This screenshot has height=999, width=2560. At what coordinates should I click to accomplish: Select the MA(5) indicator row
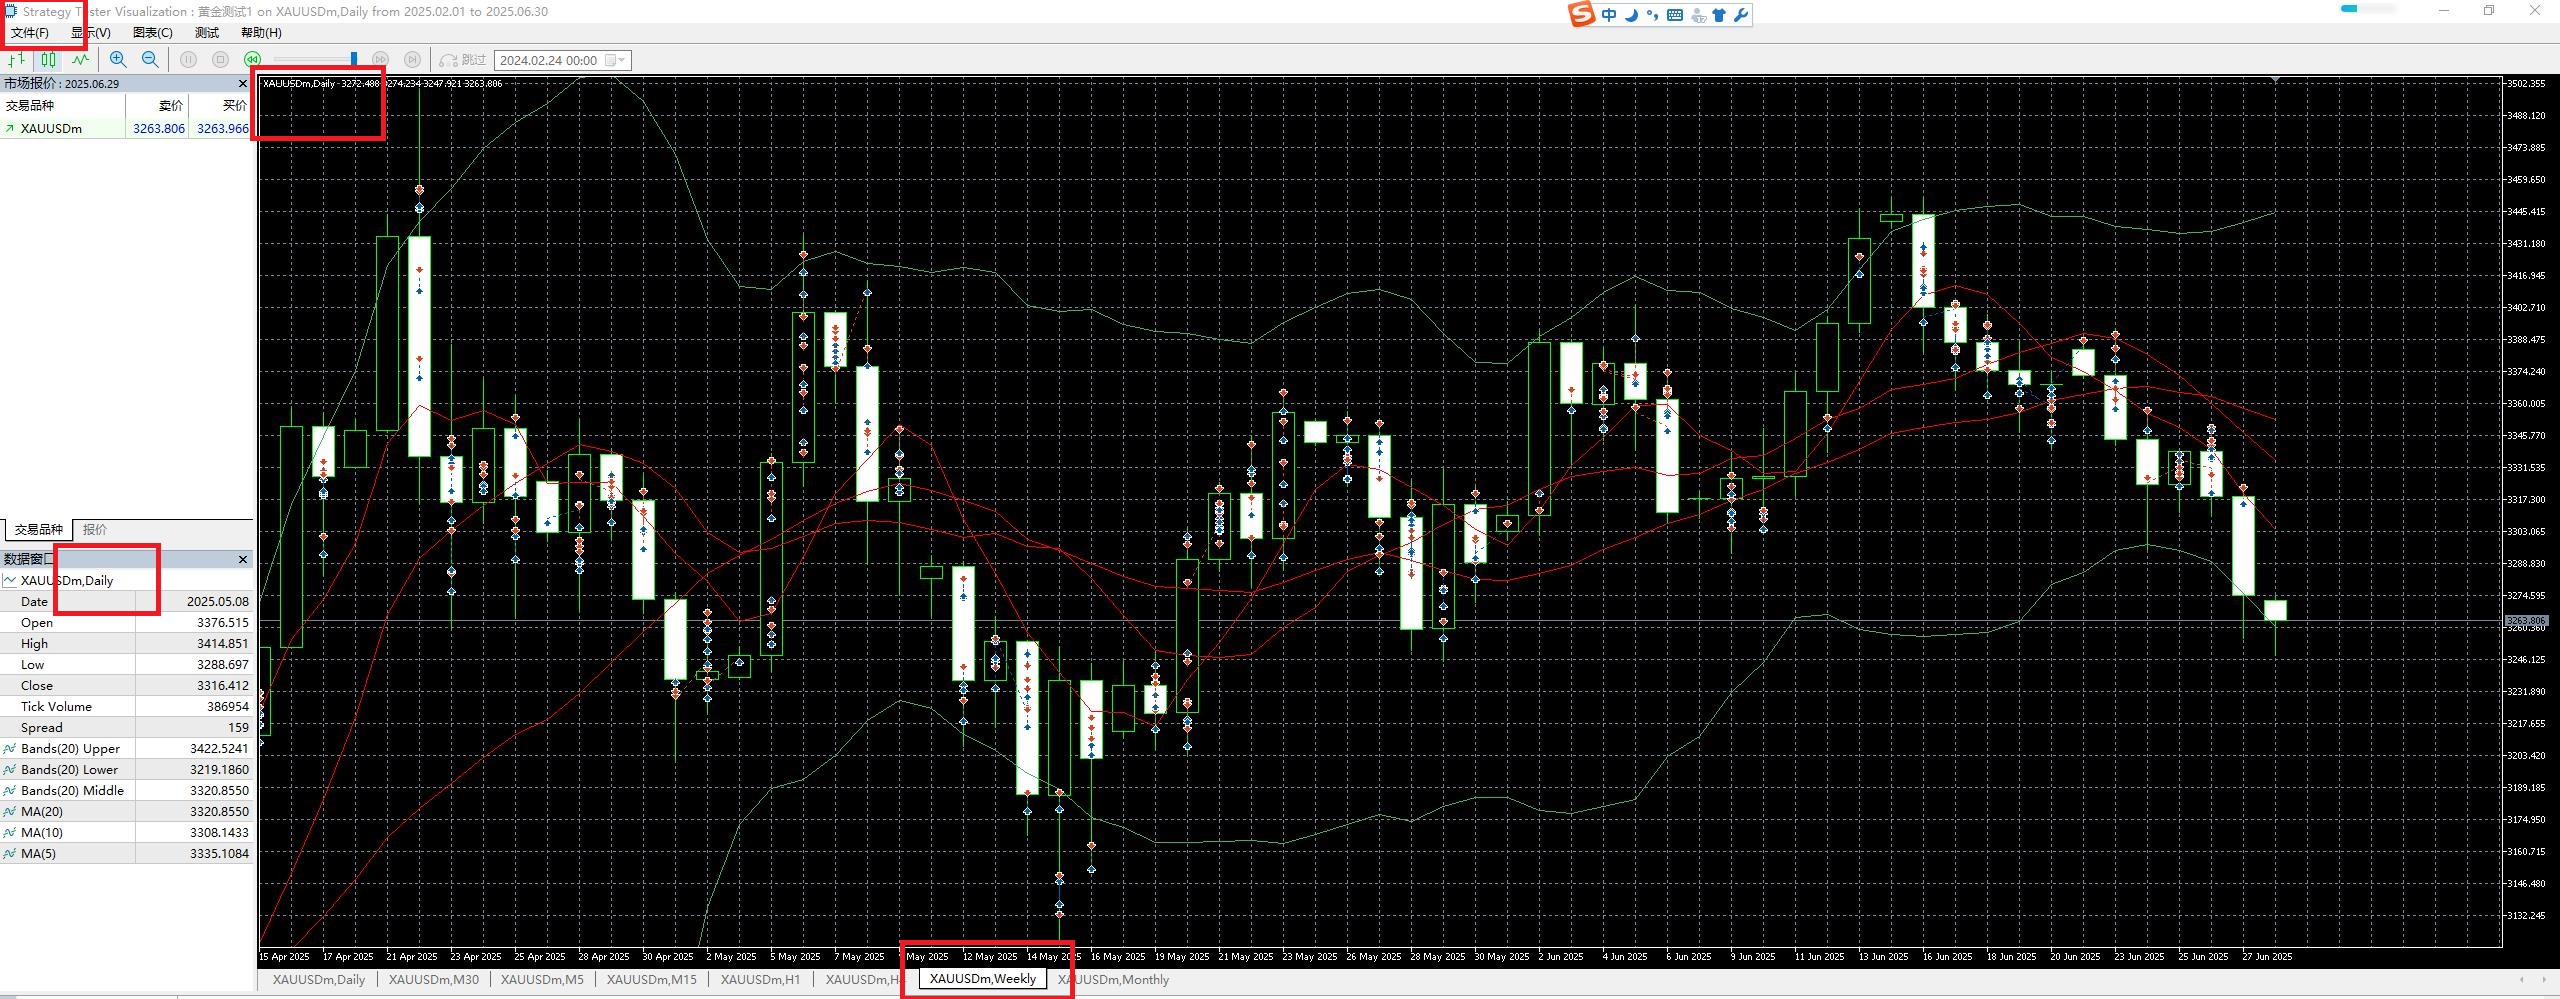point(126,854)
